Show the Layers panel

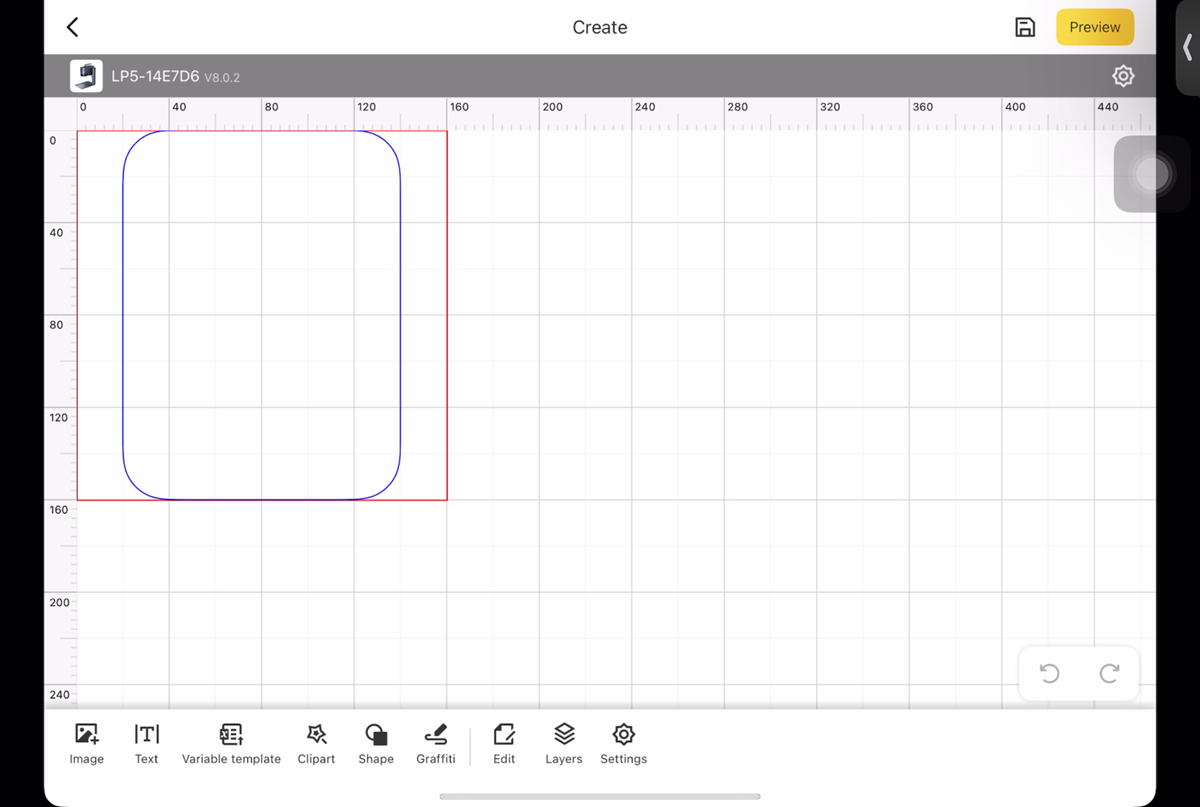point(564,745)
